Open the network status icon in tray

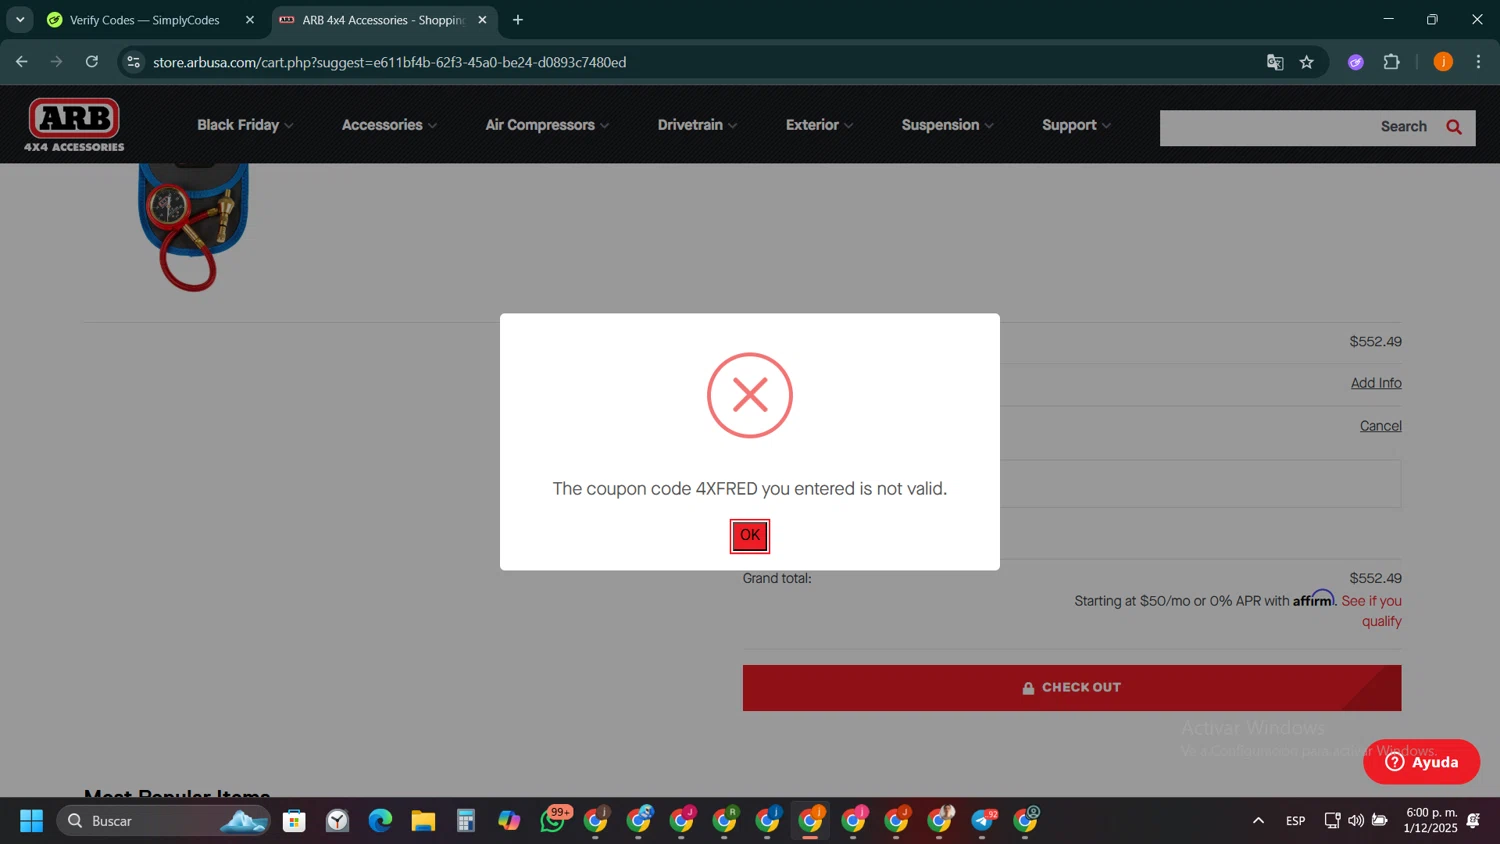point(1332,821)
